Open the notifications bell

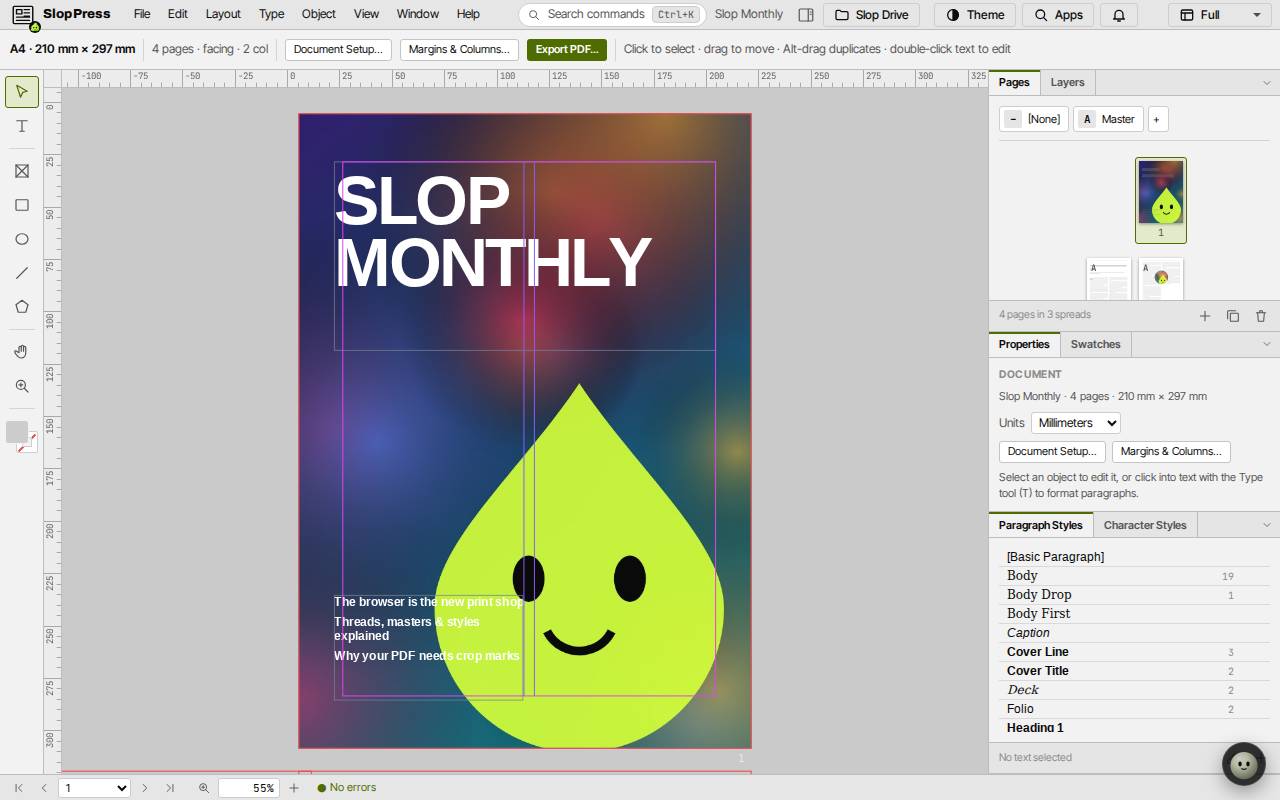(x=1119, y=15)
